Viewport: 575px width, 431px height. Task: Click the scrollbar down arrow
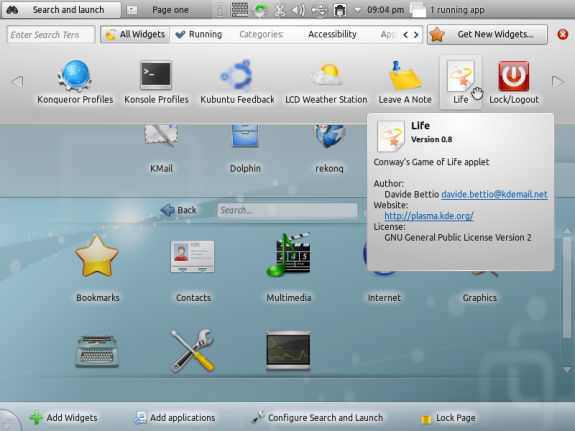click(x=567, y=369)
